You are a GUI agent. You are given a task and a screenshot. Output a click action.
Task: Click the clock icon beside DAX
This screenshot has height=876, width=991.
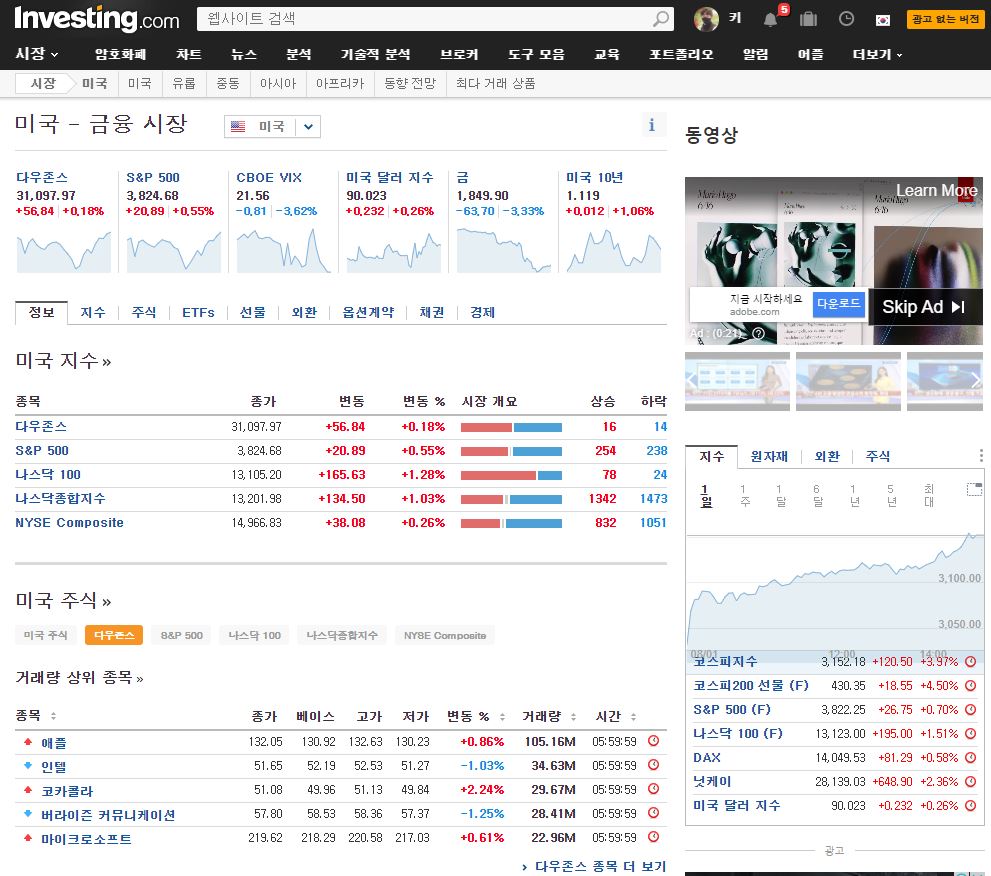click(x=971, y=758)
